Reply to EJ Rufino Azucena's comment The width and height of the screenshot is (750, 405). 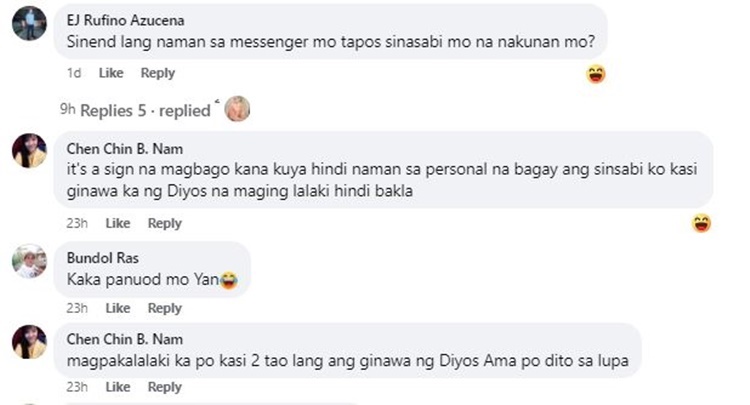pos(157,73)
